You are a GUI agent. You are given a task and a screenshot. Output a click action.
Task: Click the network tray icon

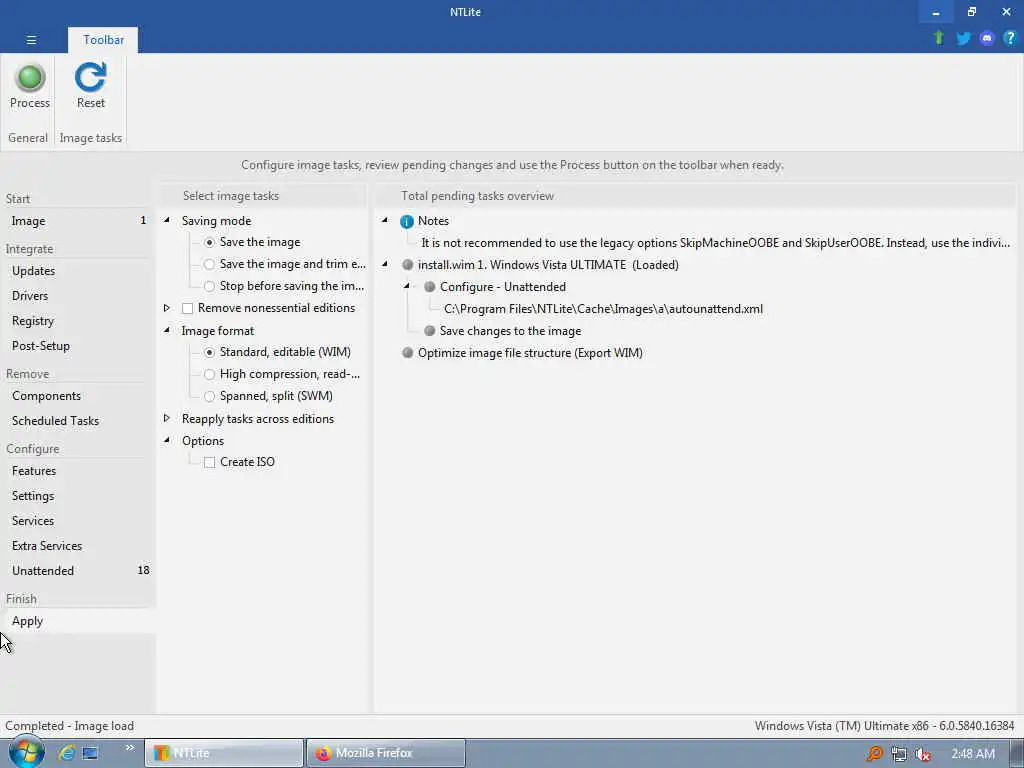click(x=899, y=754)
